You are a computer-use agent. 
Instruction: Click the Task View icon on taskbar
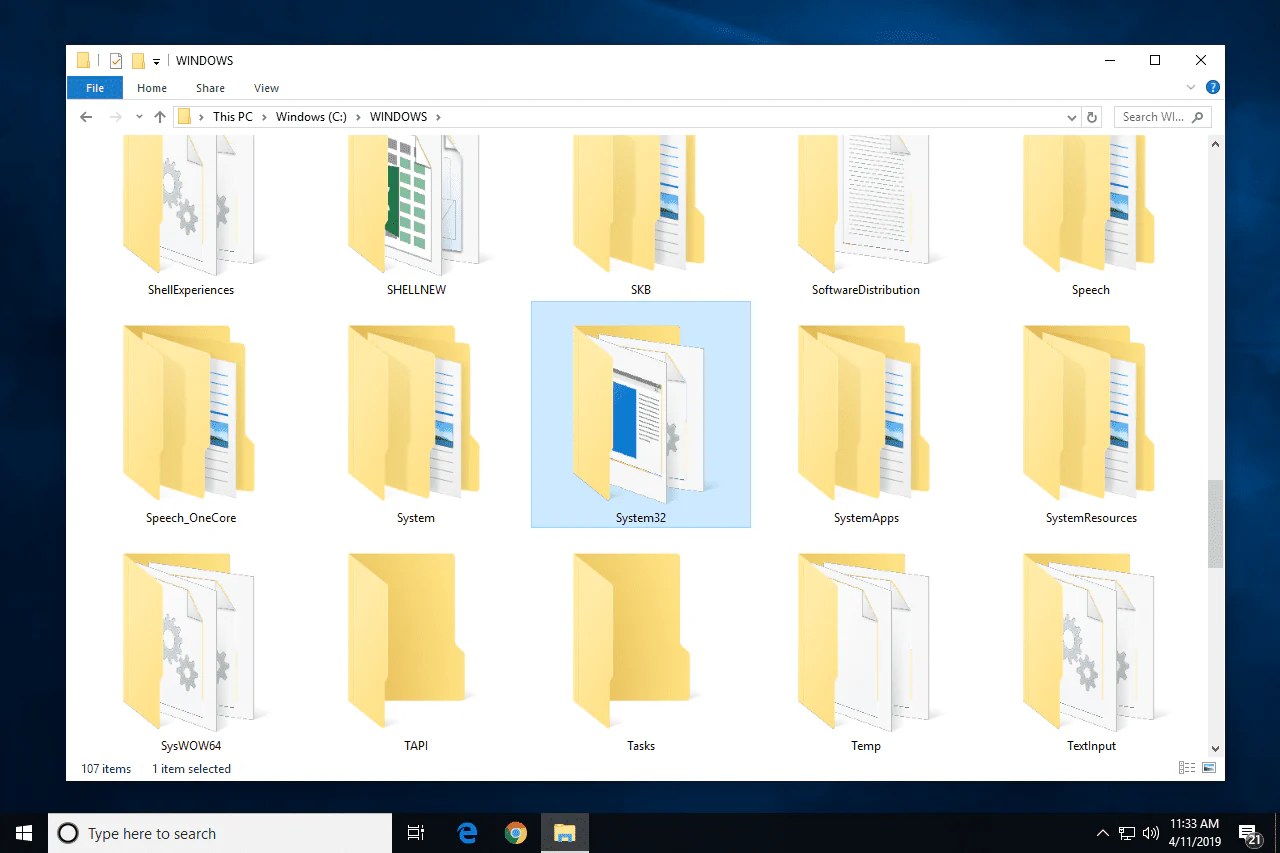[416, 832]
